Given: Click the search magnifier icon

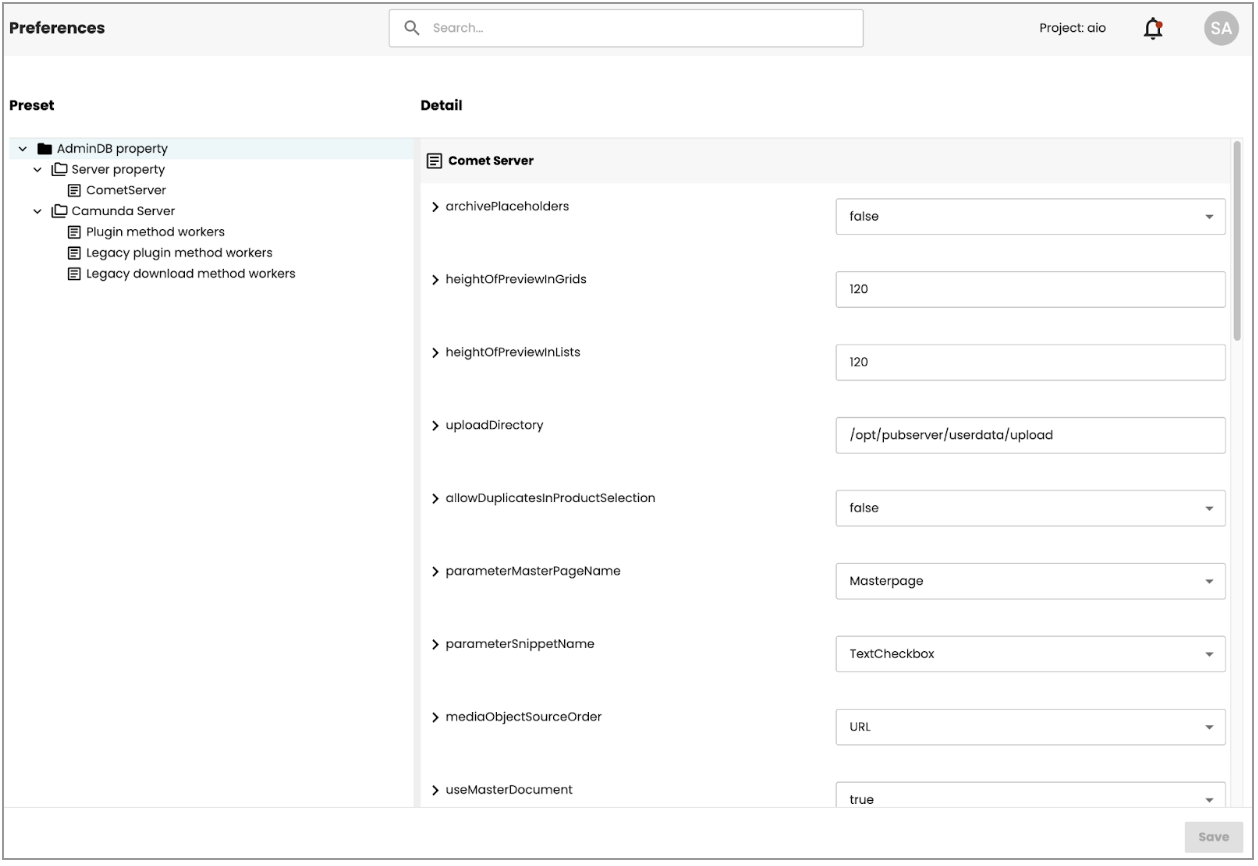Looking at the screenshot, I should pos(411,28).
